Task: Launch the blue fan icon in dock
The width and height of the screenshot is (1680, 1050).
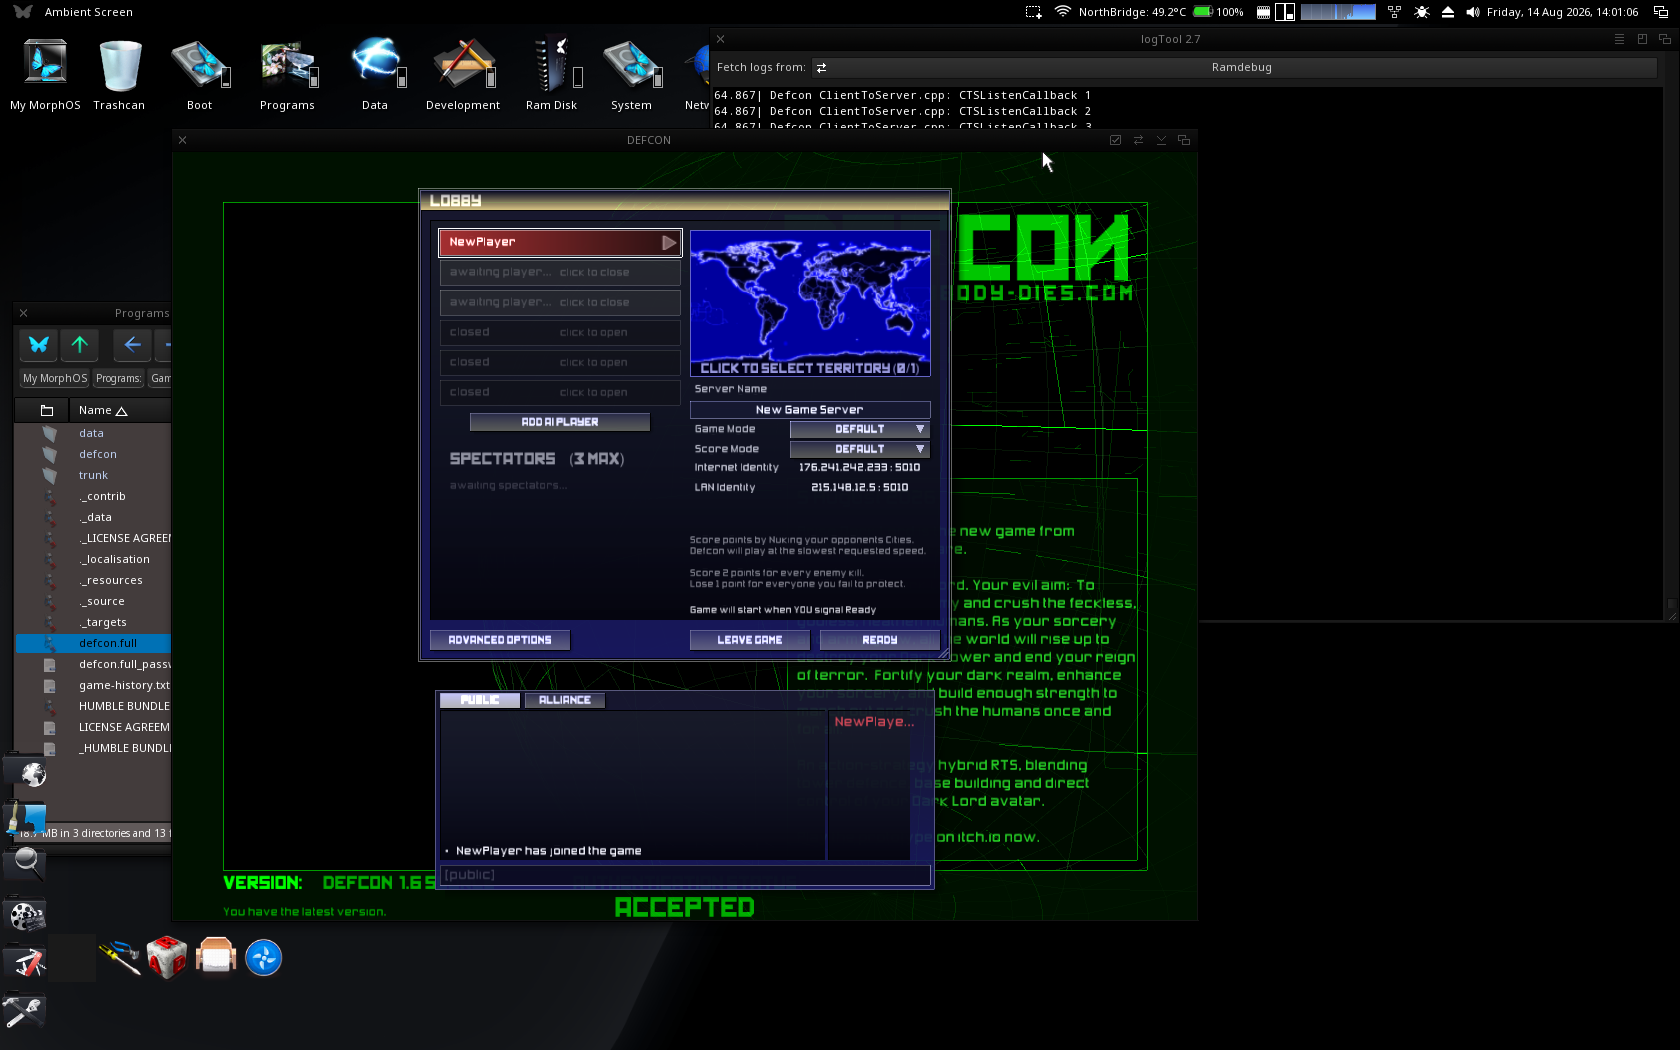Action: [x=264, y=958]
